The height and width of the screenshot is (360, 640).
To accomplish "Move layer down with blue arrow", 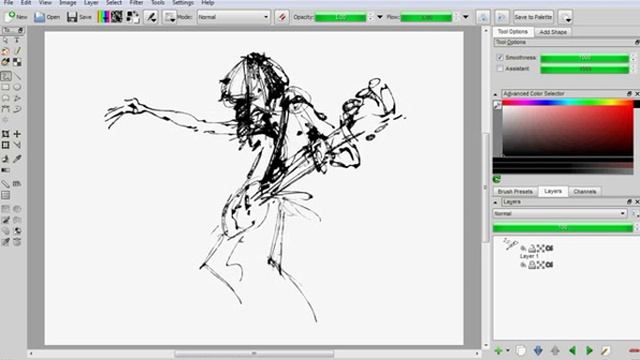I will coord(538,350).
